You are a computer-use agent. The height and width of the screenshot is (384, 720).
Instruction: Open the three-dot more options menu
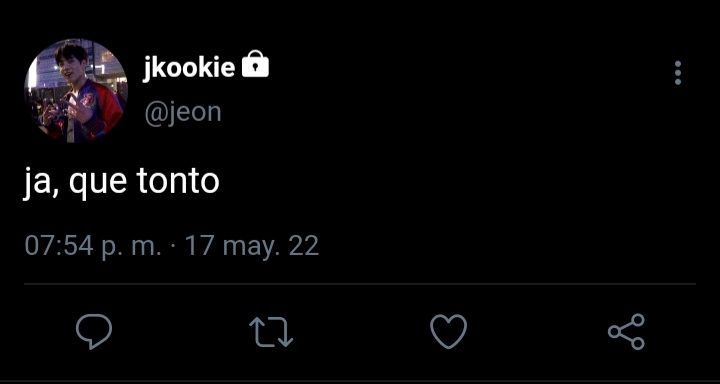678,73
